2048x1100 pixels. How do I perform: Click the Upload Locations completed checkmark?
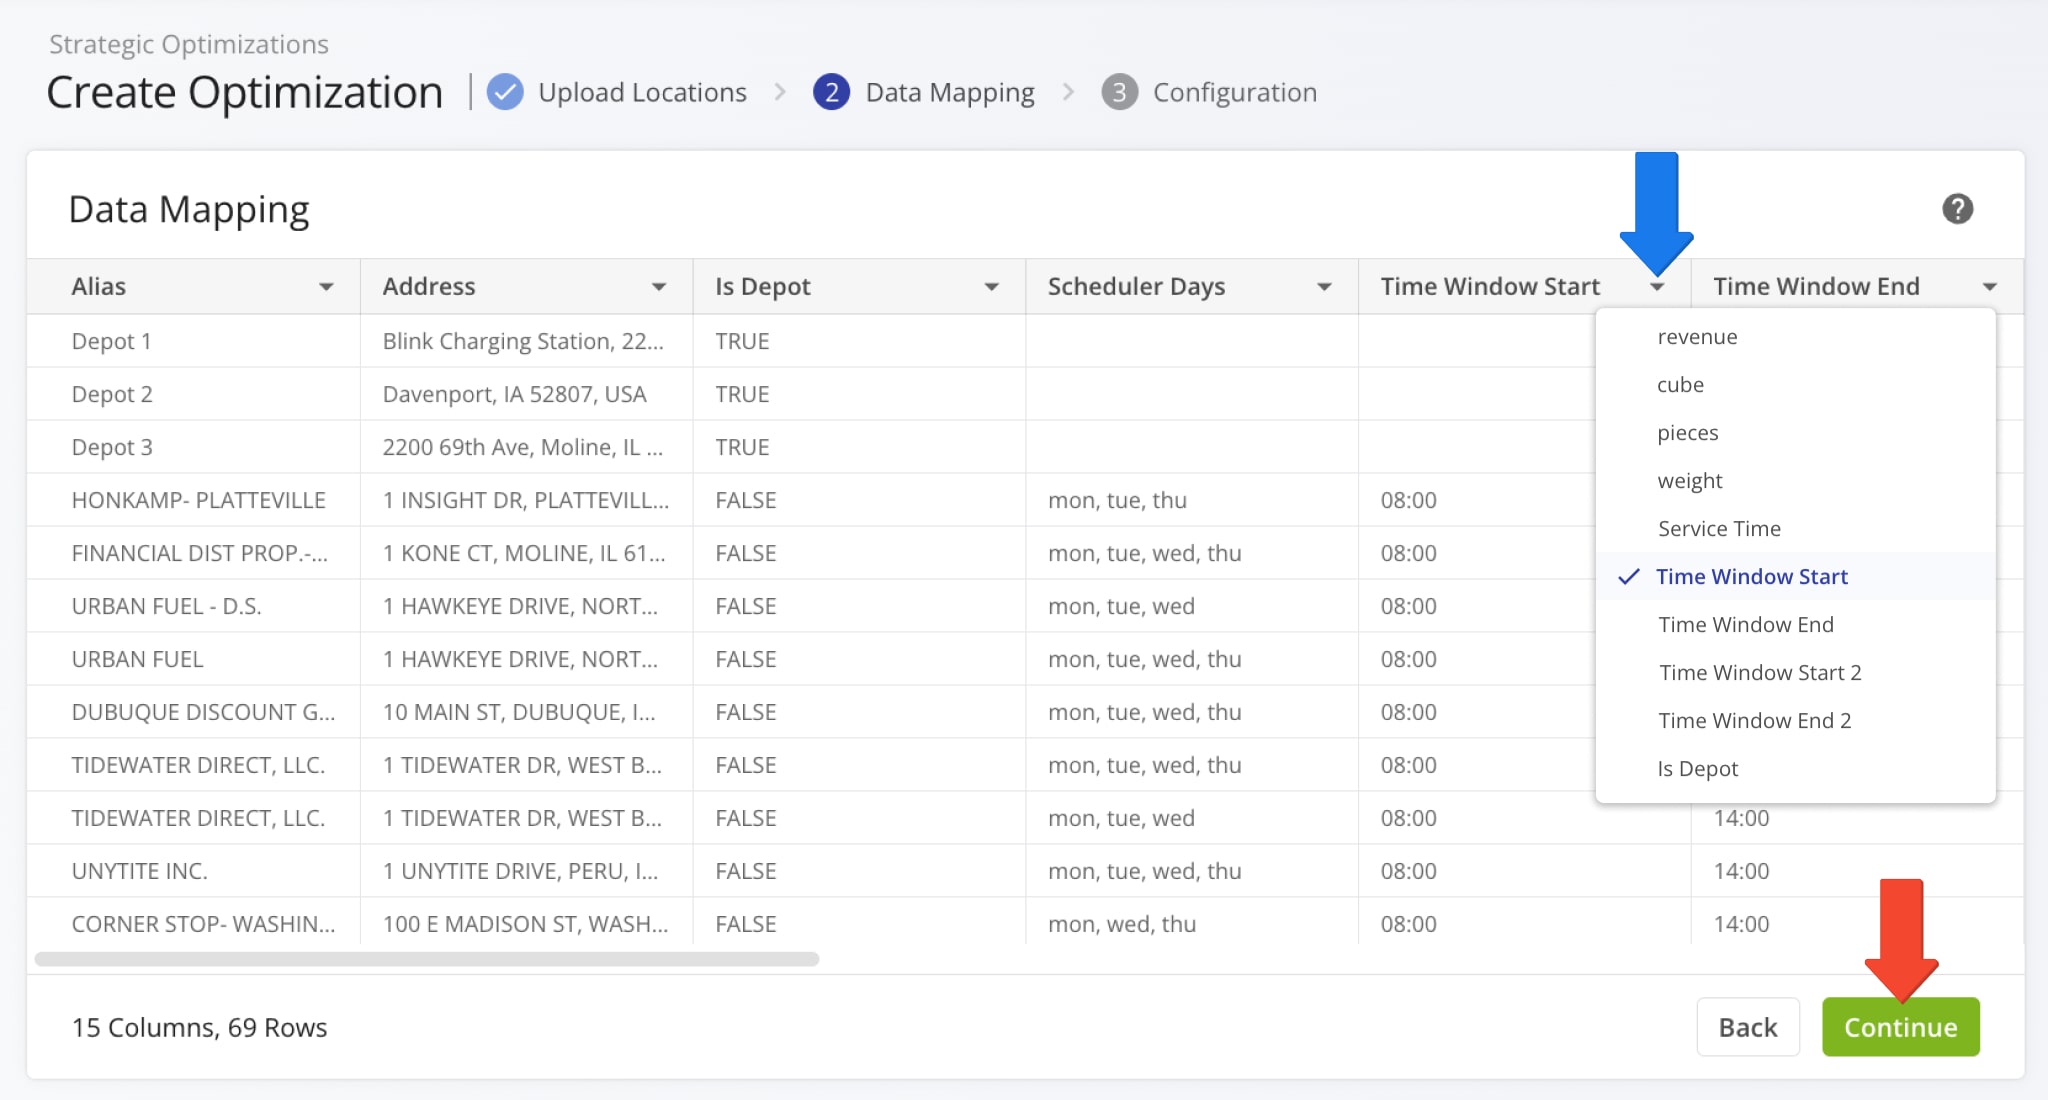click(x=505, y=91)
